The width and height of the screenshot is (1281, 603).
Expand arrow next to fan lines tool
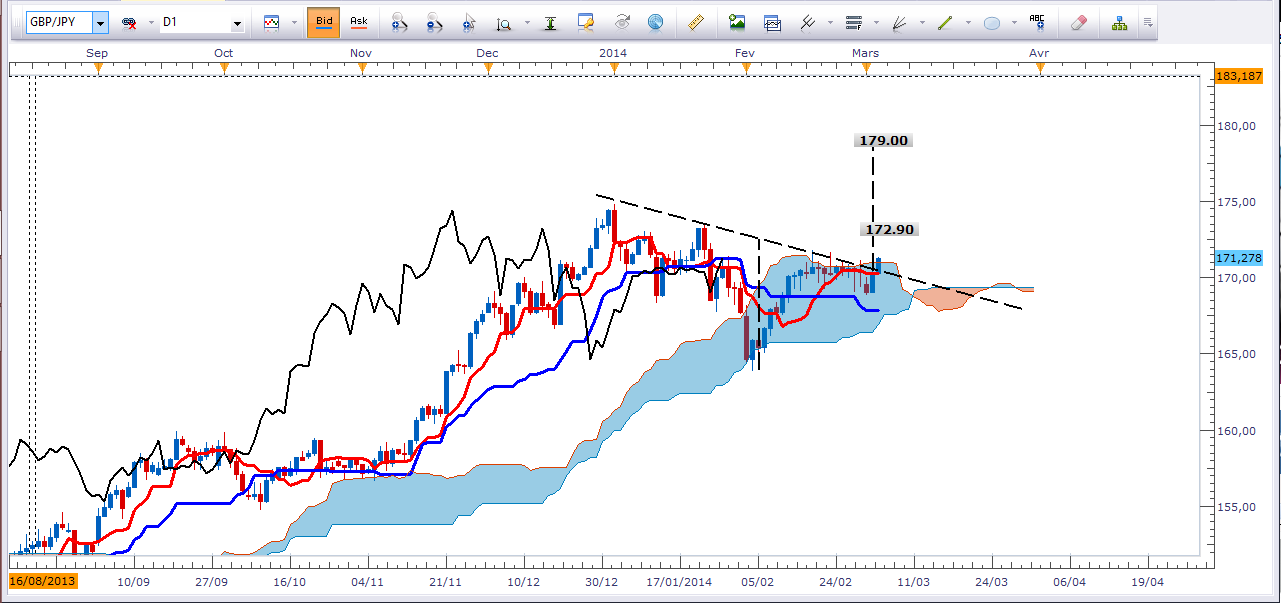pos(922,22)
